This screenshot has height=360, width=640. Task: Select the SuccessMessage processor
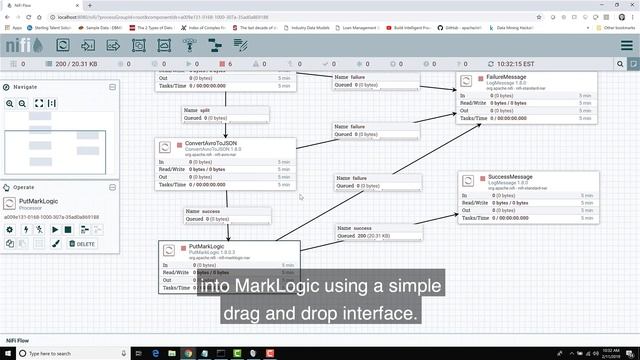(529, 198)
